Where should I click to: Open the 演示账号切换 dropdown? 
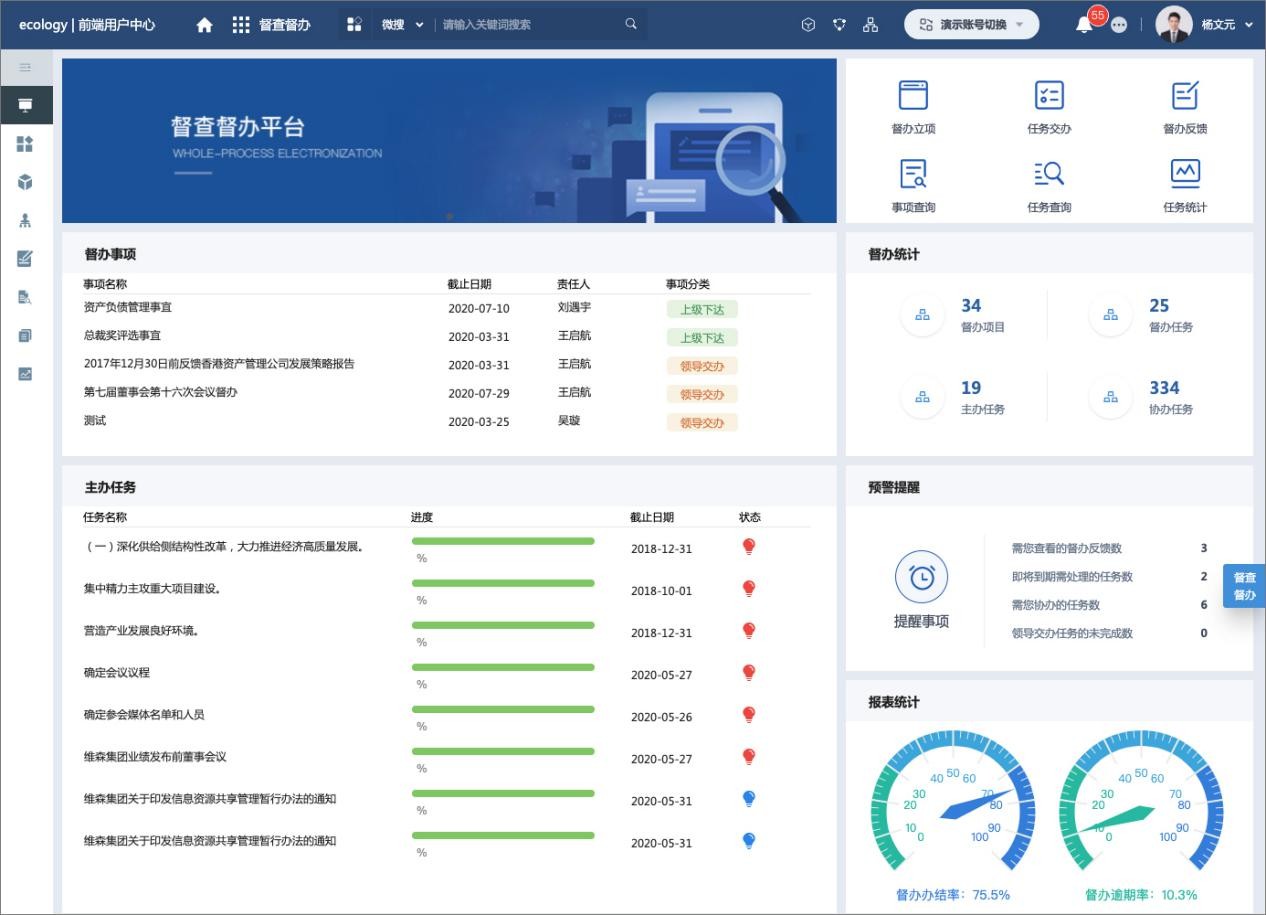coord(971,25)
